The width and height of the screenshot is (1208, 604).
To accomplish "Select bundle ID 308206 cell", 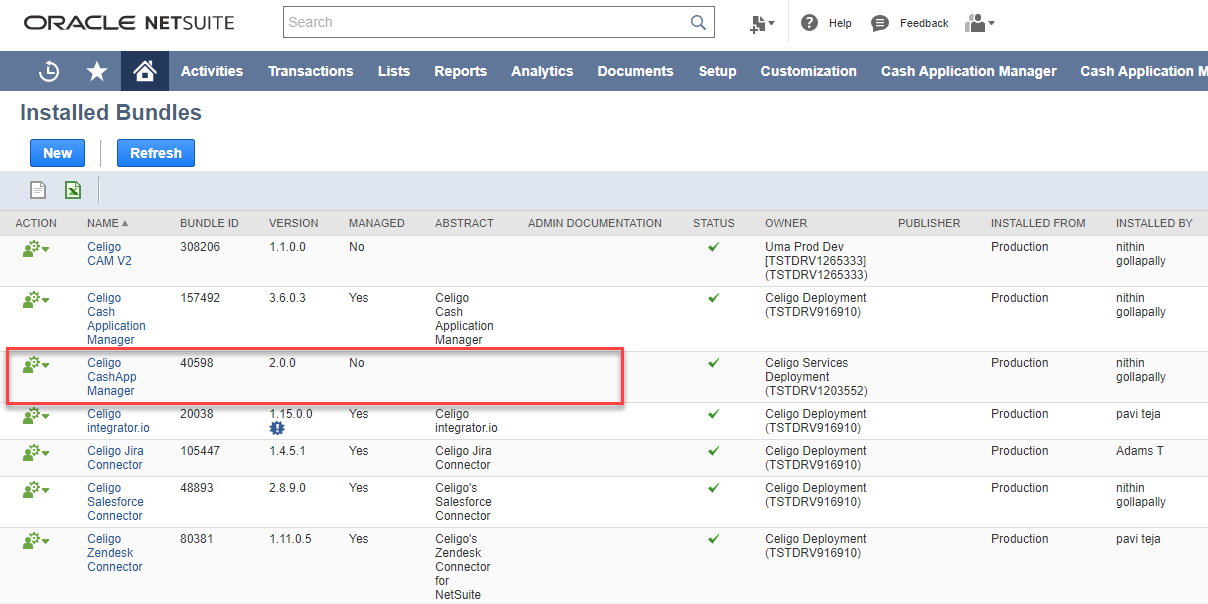I will pos(200,247).
